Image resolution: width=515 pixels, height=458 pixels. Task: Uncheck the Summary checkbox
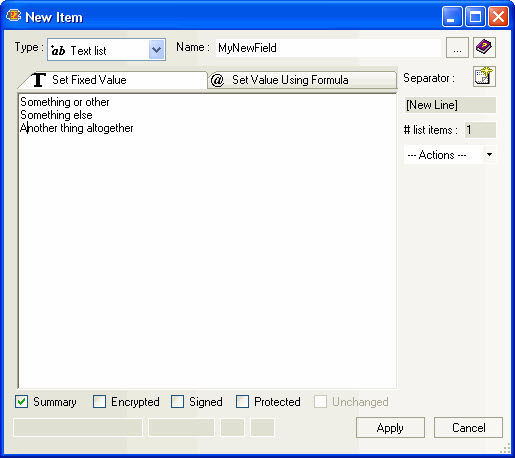[21, 401]
